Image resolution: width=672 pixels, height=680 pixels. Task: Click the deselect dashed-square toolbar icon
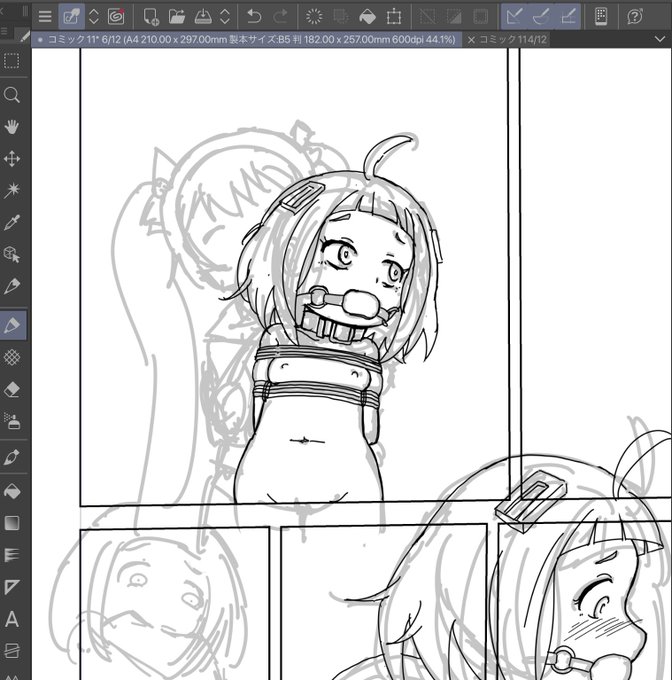[427, 16]
